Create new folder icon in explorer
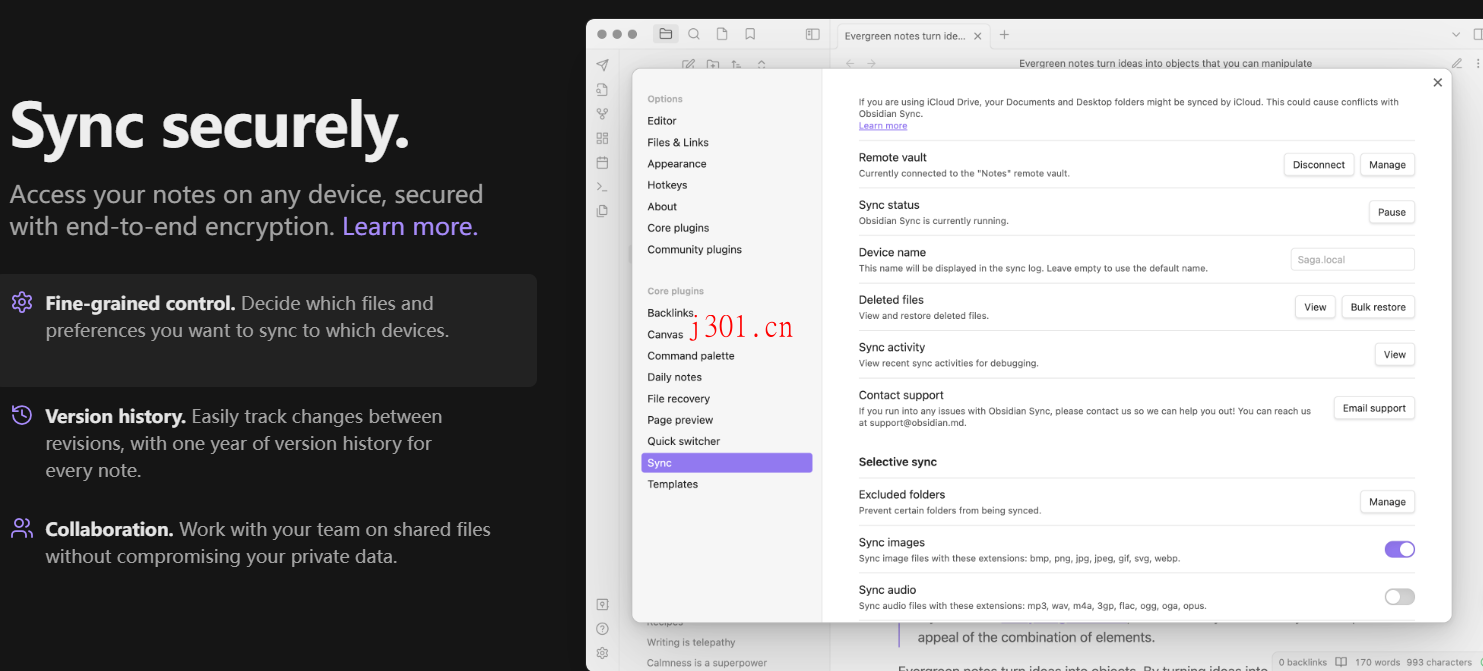The height and width of the screenshot is (671, 1483). point(712,64)
